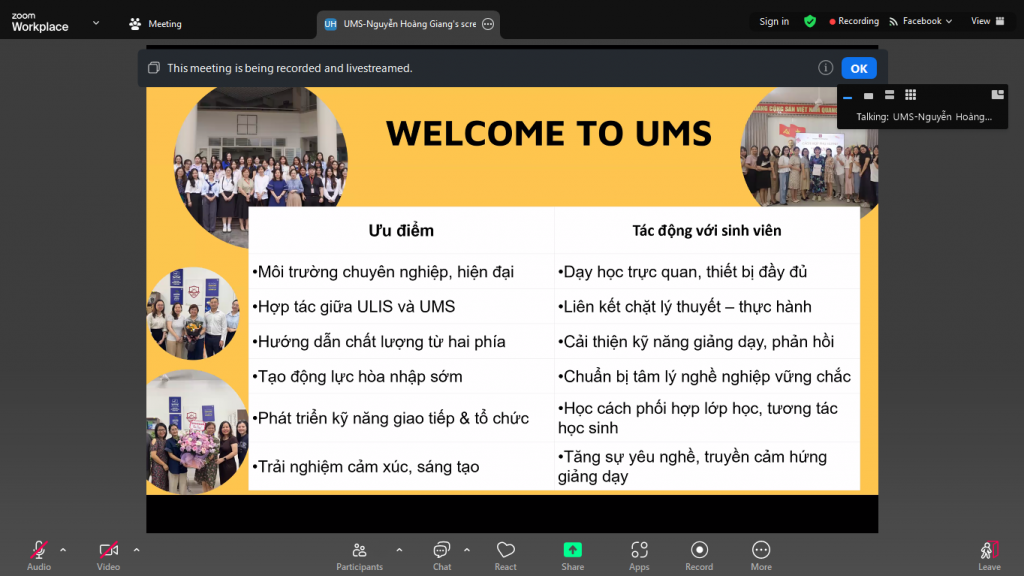Expand the Participants options arrow
Image resolution: width=1024 pixels, height=576 pixels.
[x=399, y=551]
